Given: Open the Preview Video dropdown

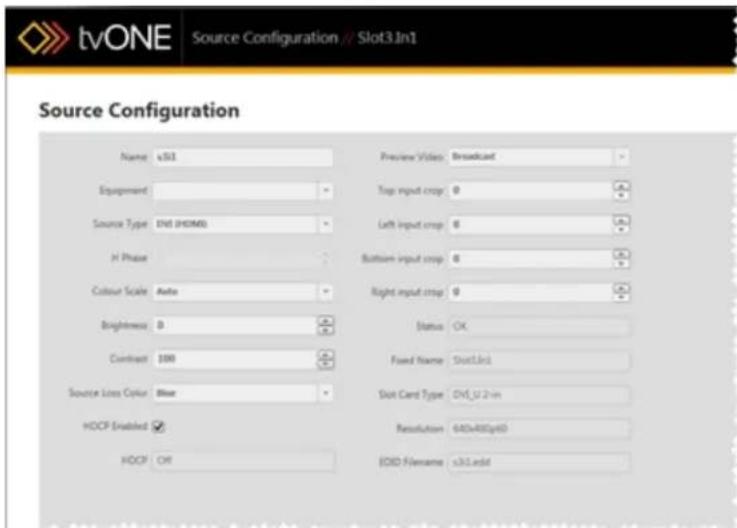Looking at the screenshot, I should coord(622,157).
